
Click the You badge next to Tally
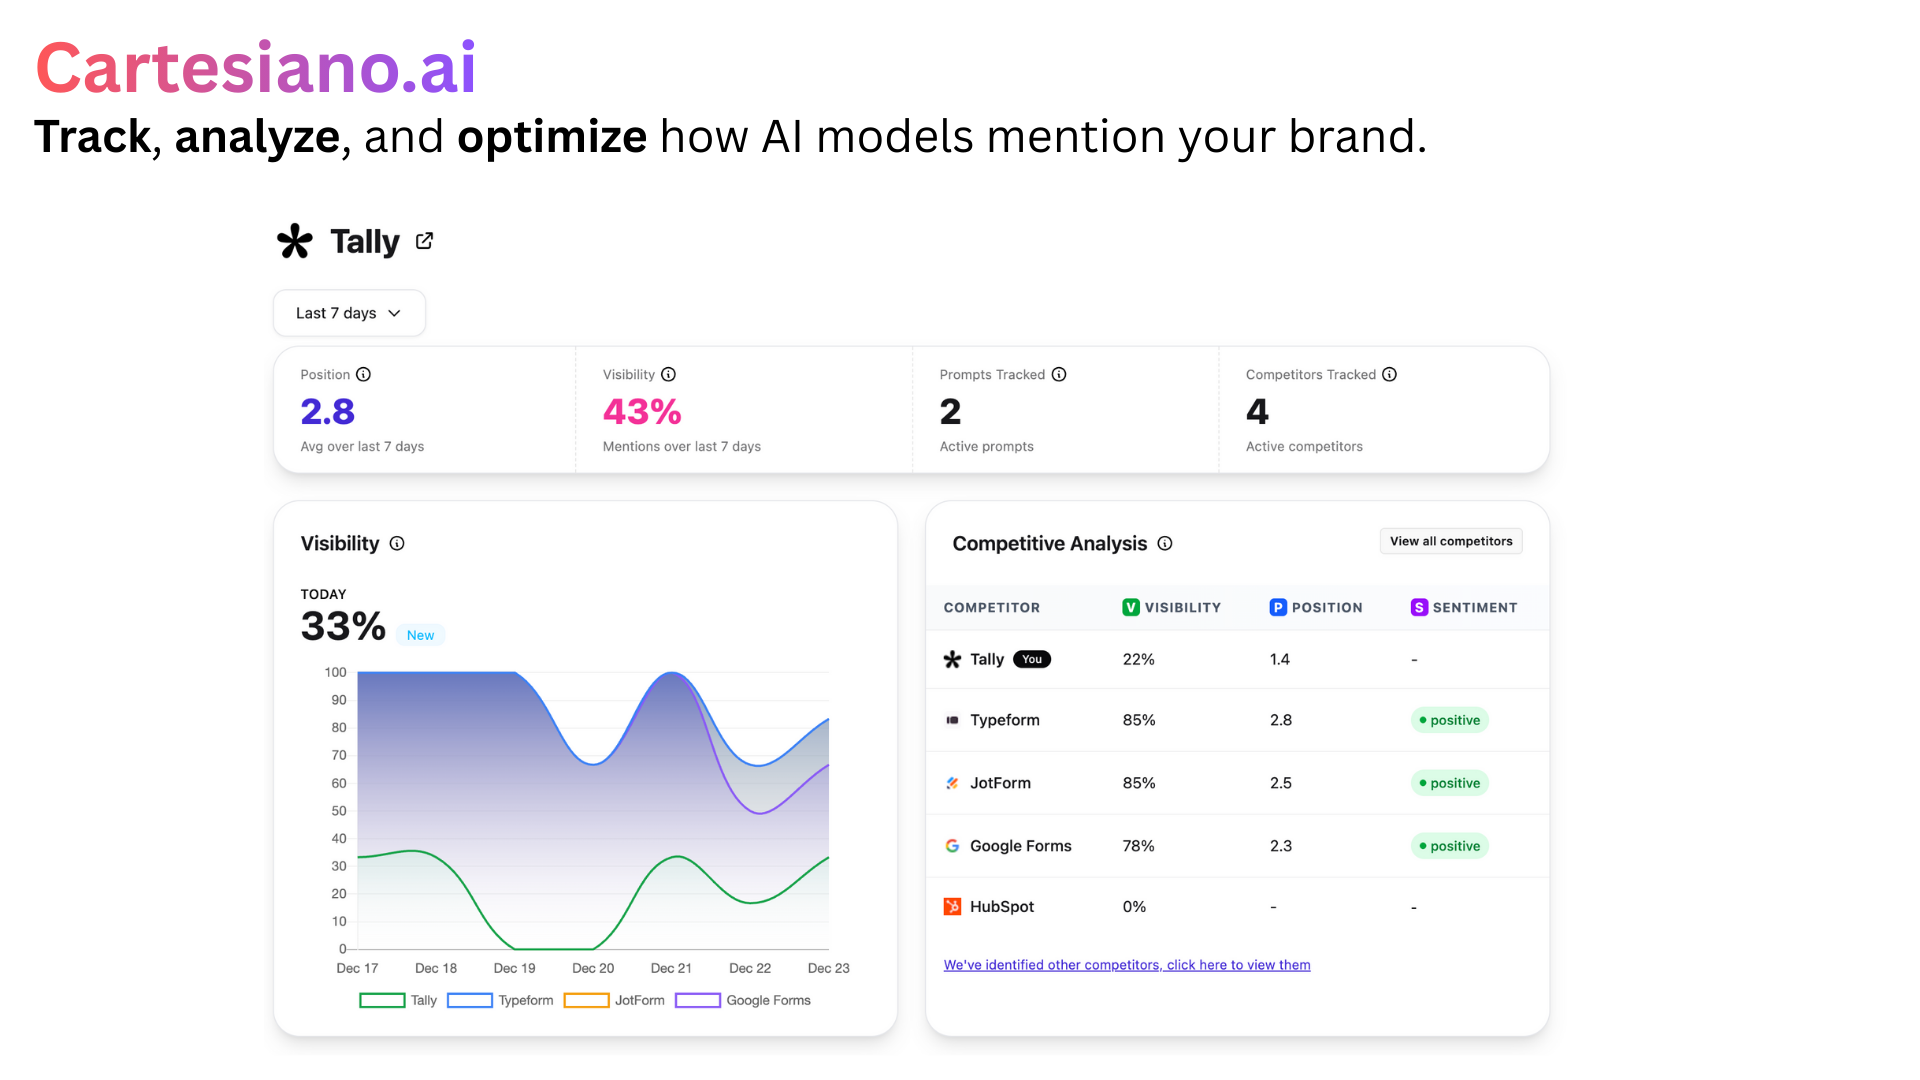[1031, 659]
